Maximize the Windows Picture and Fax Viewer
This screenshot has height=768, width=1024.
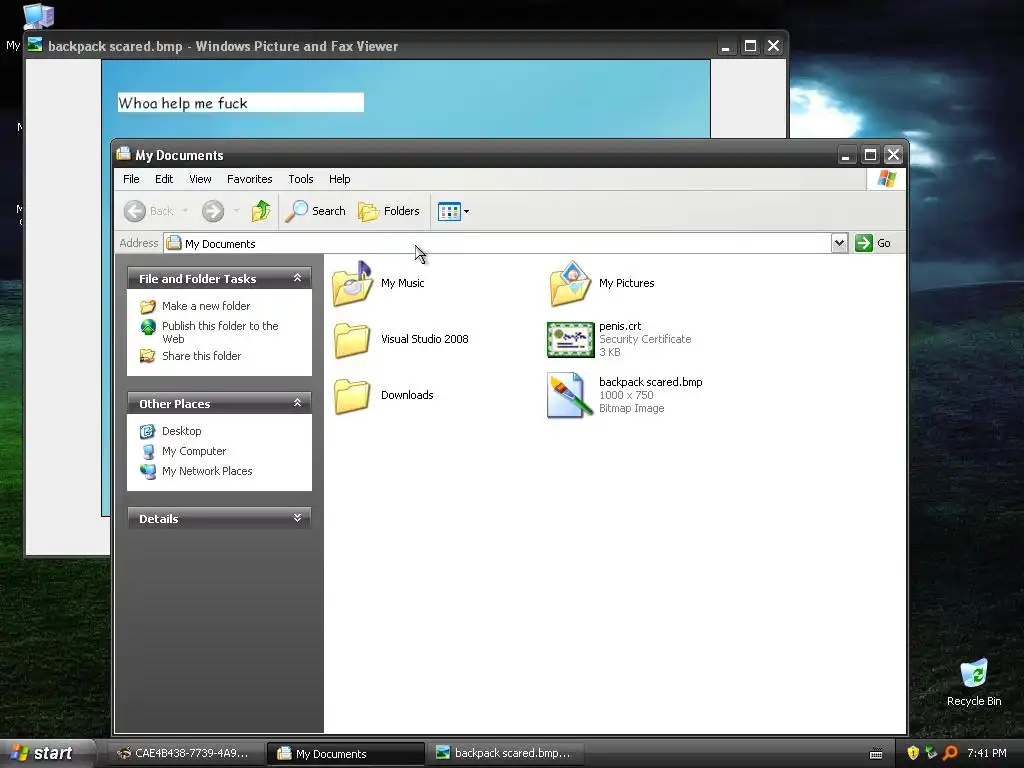pyautogui.click(x=750, y=46)
